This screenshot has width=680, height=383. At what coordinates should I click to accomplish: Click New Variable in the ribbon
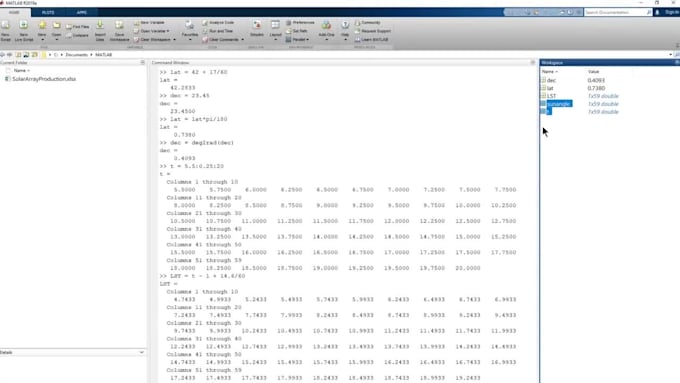pos(149,23)
